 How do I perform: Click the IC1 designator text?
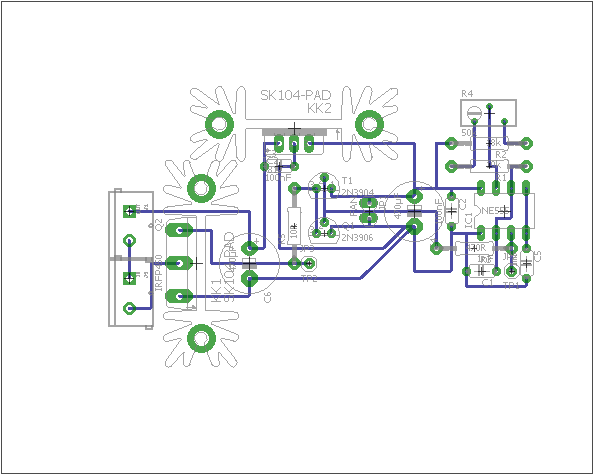click(468, 220)
